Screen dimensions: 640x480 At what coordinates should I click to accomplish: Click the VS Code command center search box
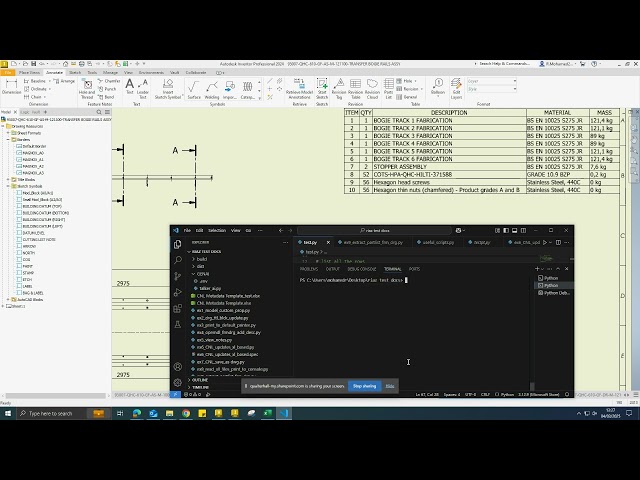[x=374, y=231]
